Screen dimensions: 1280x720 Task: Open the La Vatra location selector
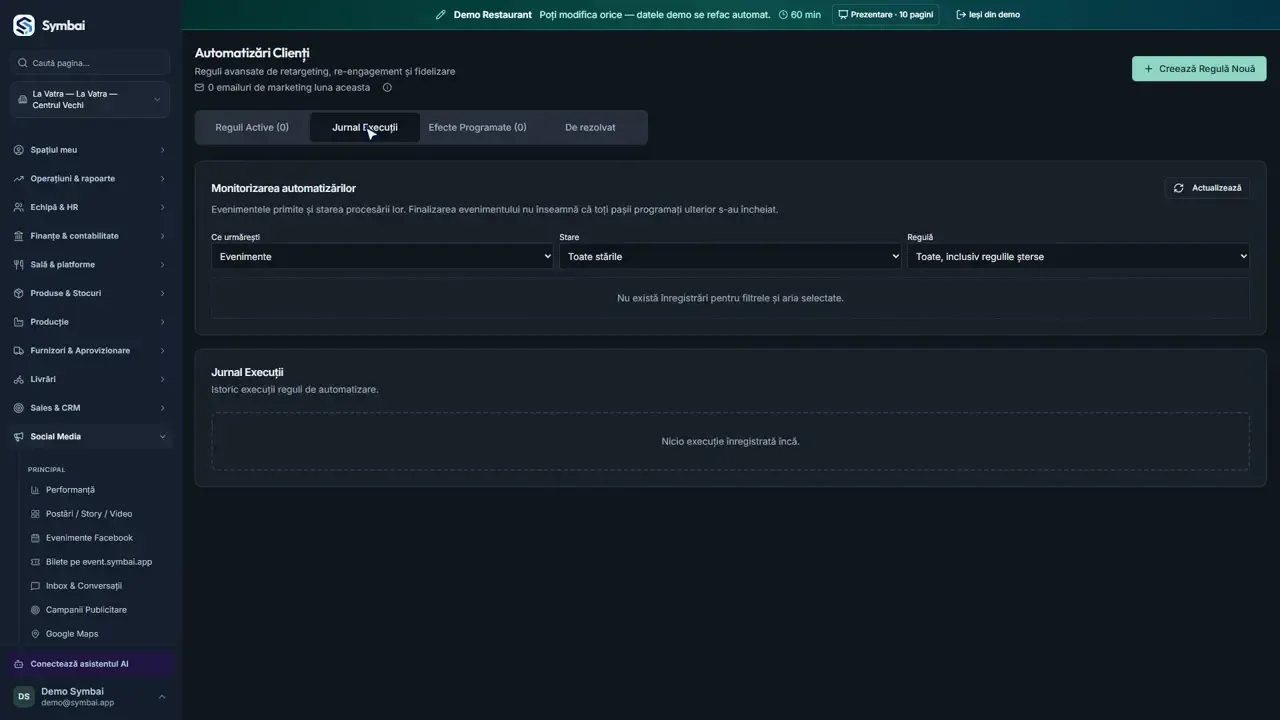click(x=90, y=100)
